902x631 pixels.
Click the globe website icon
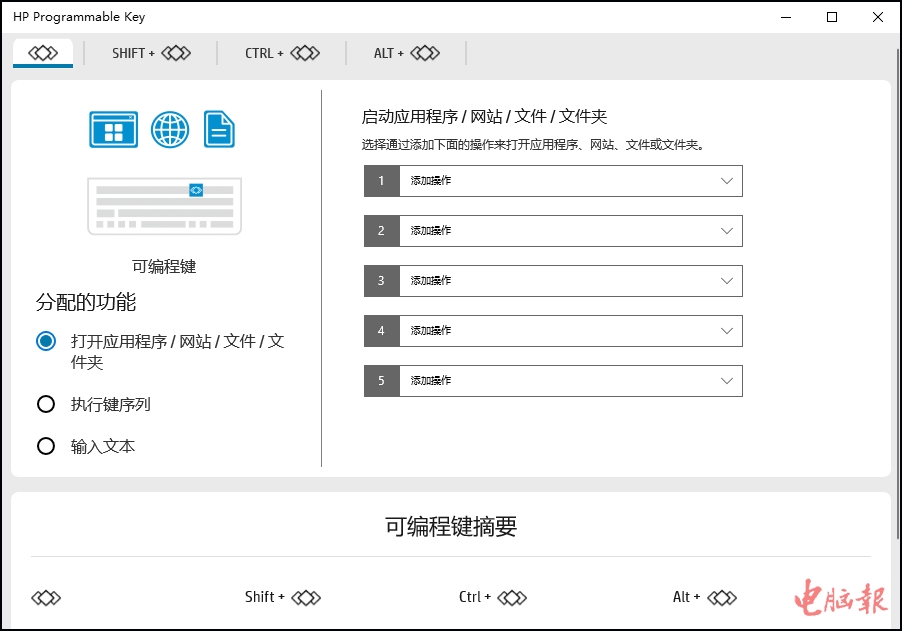click(x=170, y=130)
